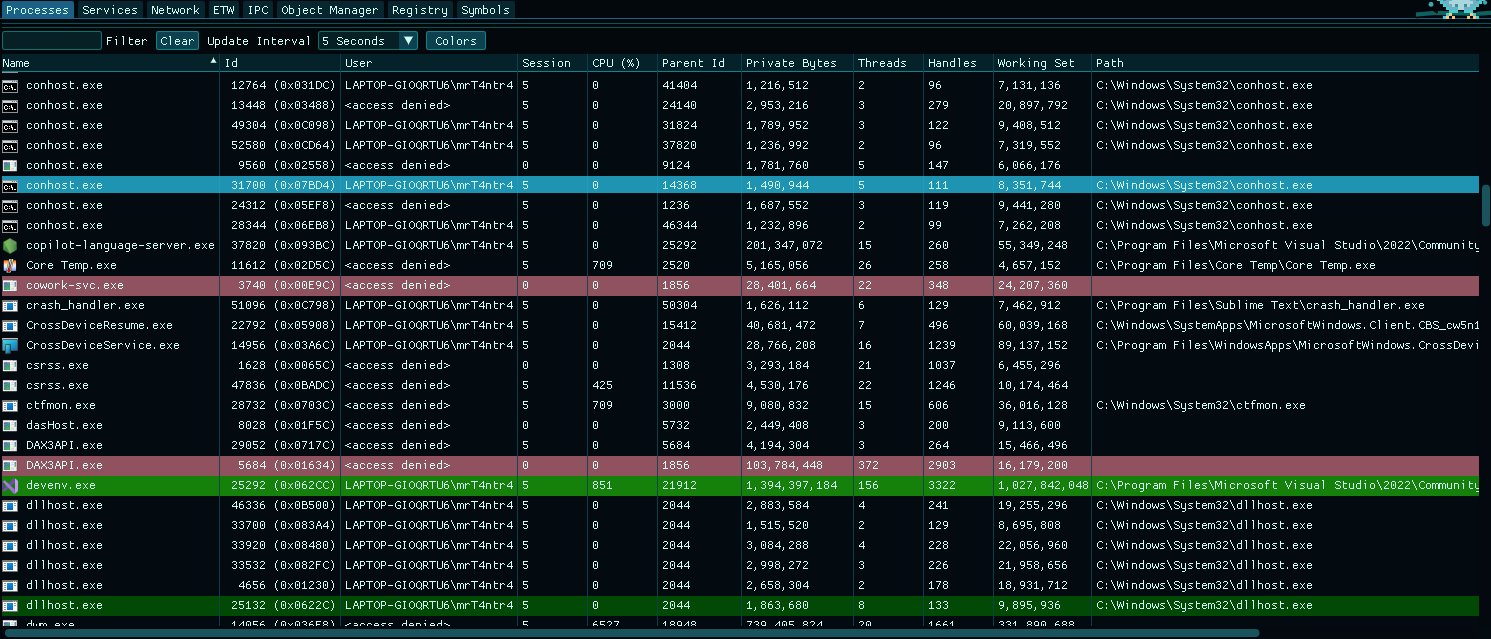1491x639 pixels.
Task: Select the dllhost.exe row with Id 33920
Action: coord(740,545)
